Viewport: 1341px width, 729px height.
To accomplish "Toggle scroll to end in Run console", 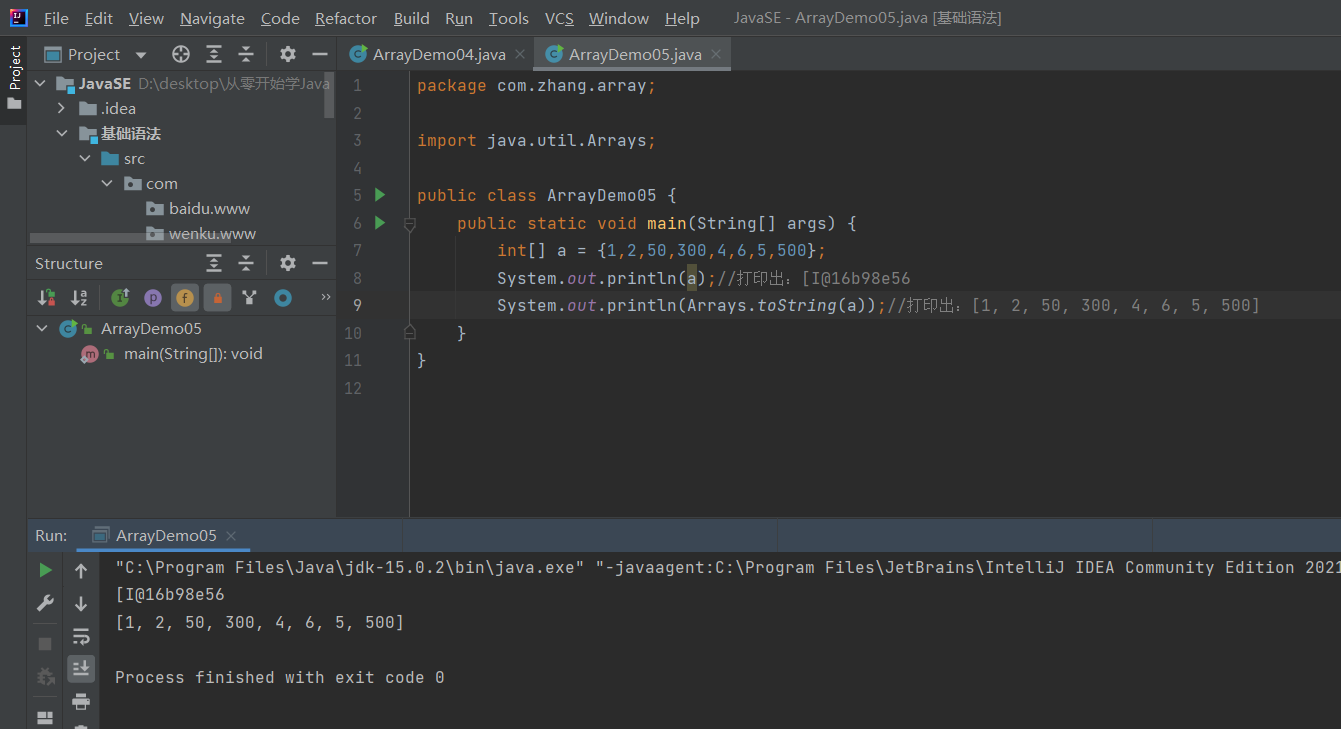I will (x=81, y=668).
